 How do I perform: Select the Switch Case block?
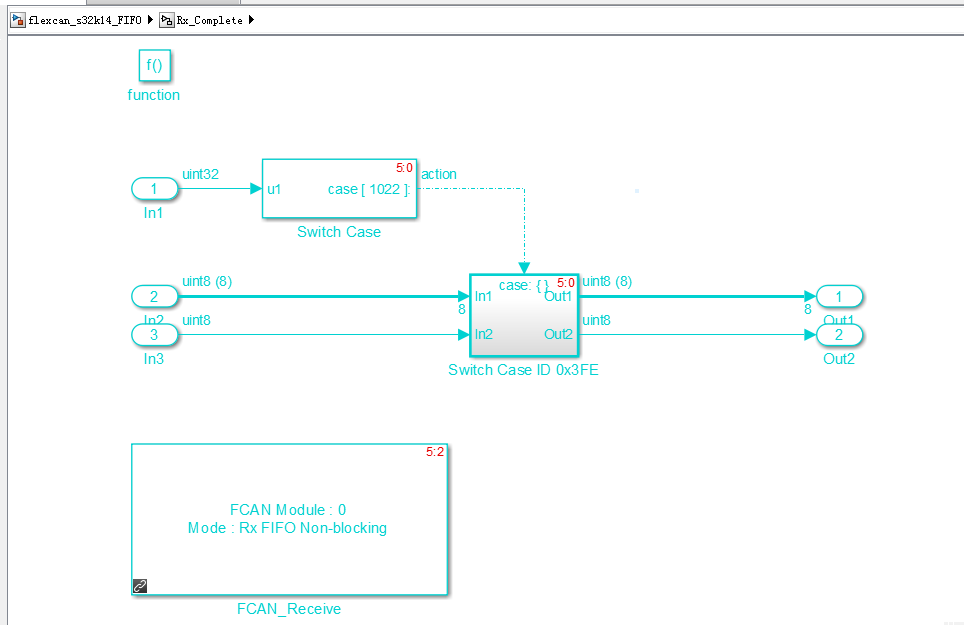[339, 189]
